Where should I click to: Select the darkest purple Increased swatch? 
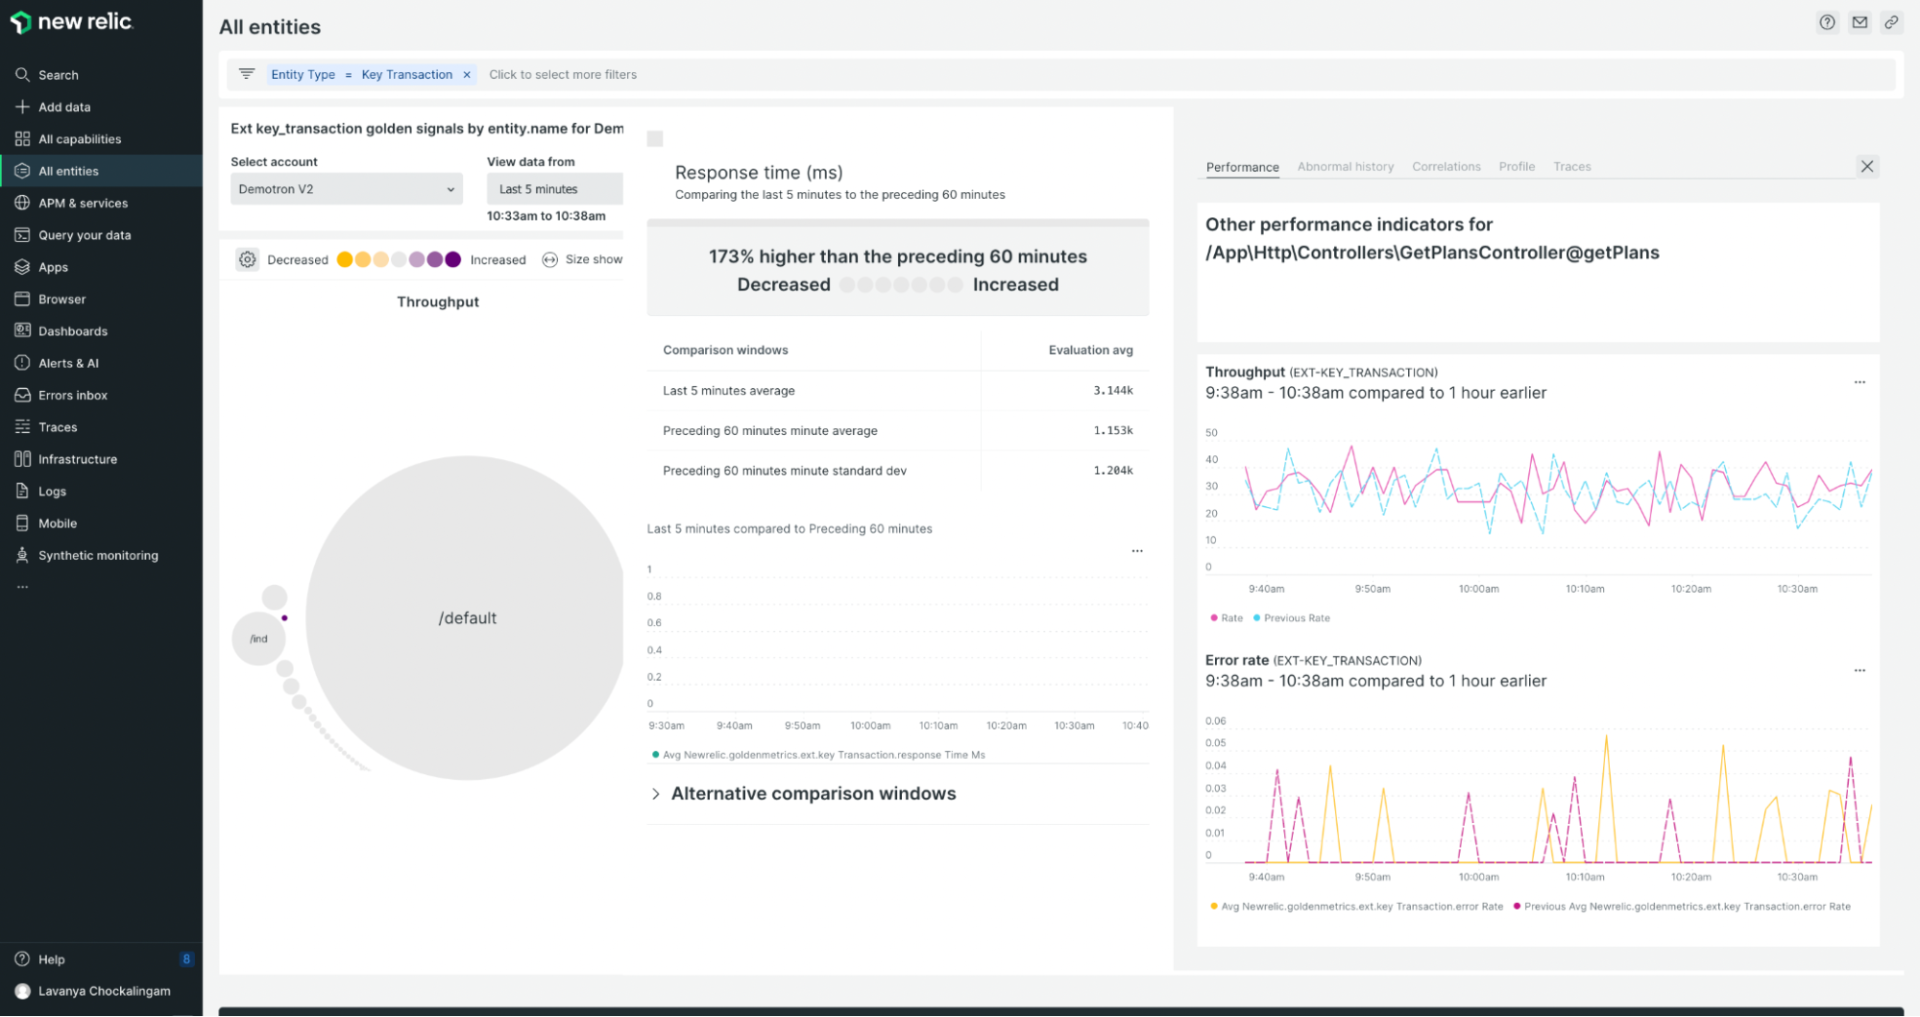click(x=453, y=258)
